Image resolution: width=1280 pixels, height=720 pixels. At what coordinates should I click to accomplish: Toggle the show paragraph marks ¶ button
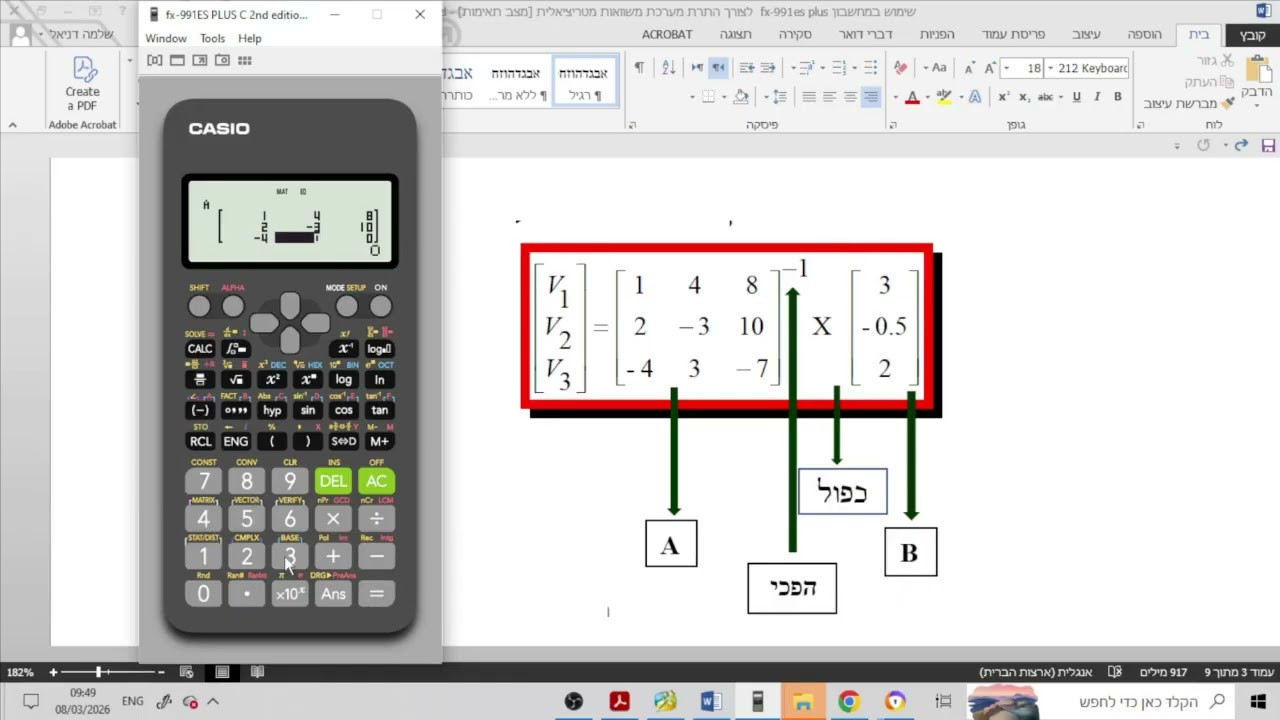click(640, 68)
